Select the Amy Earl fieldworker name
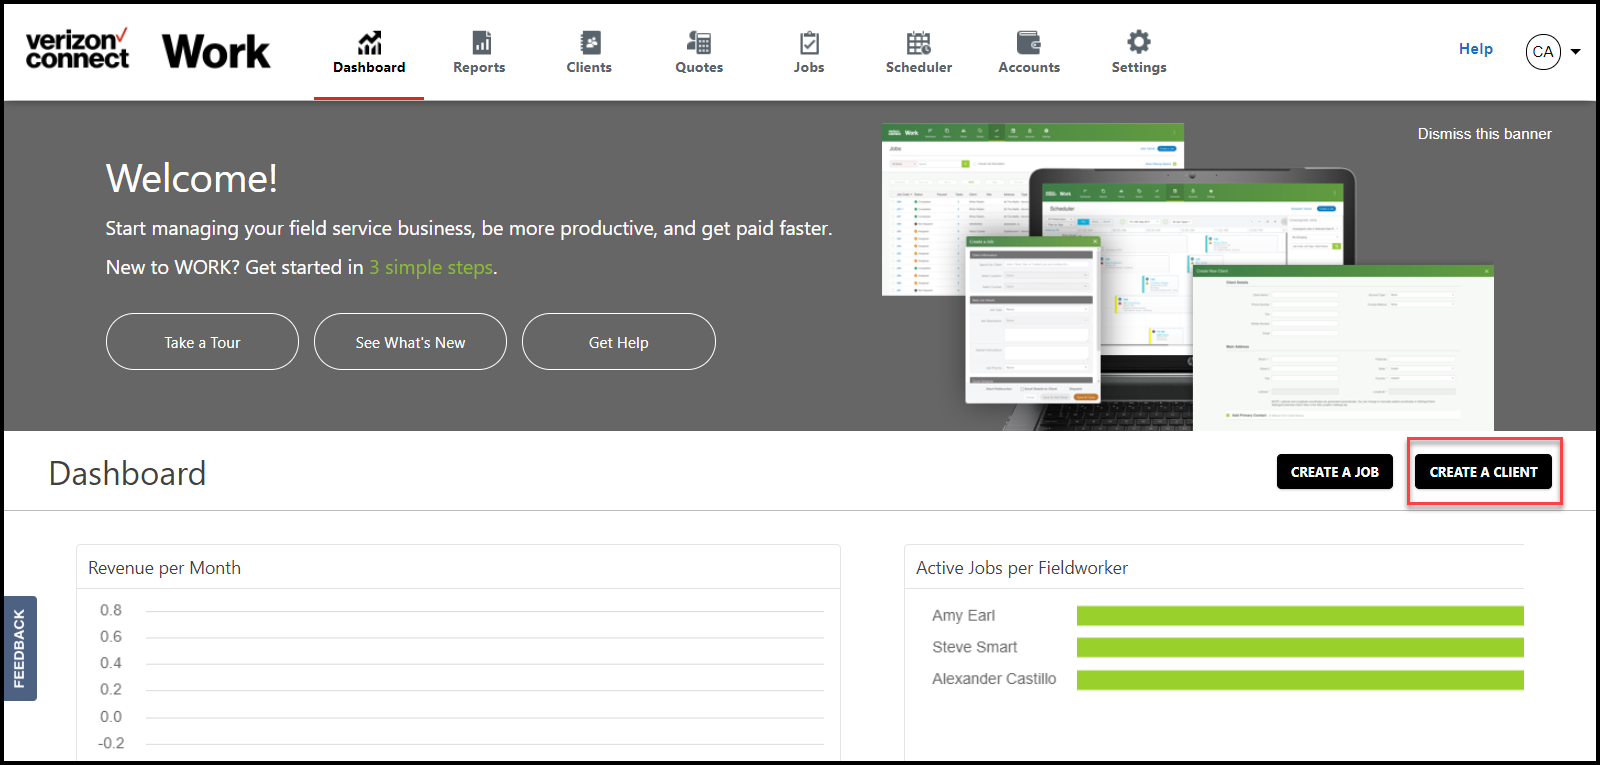 963,615
